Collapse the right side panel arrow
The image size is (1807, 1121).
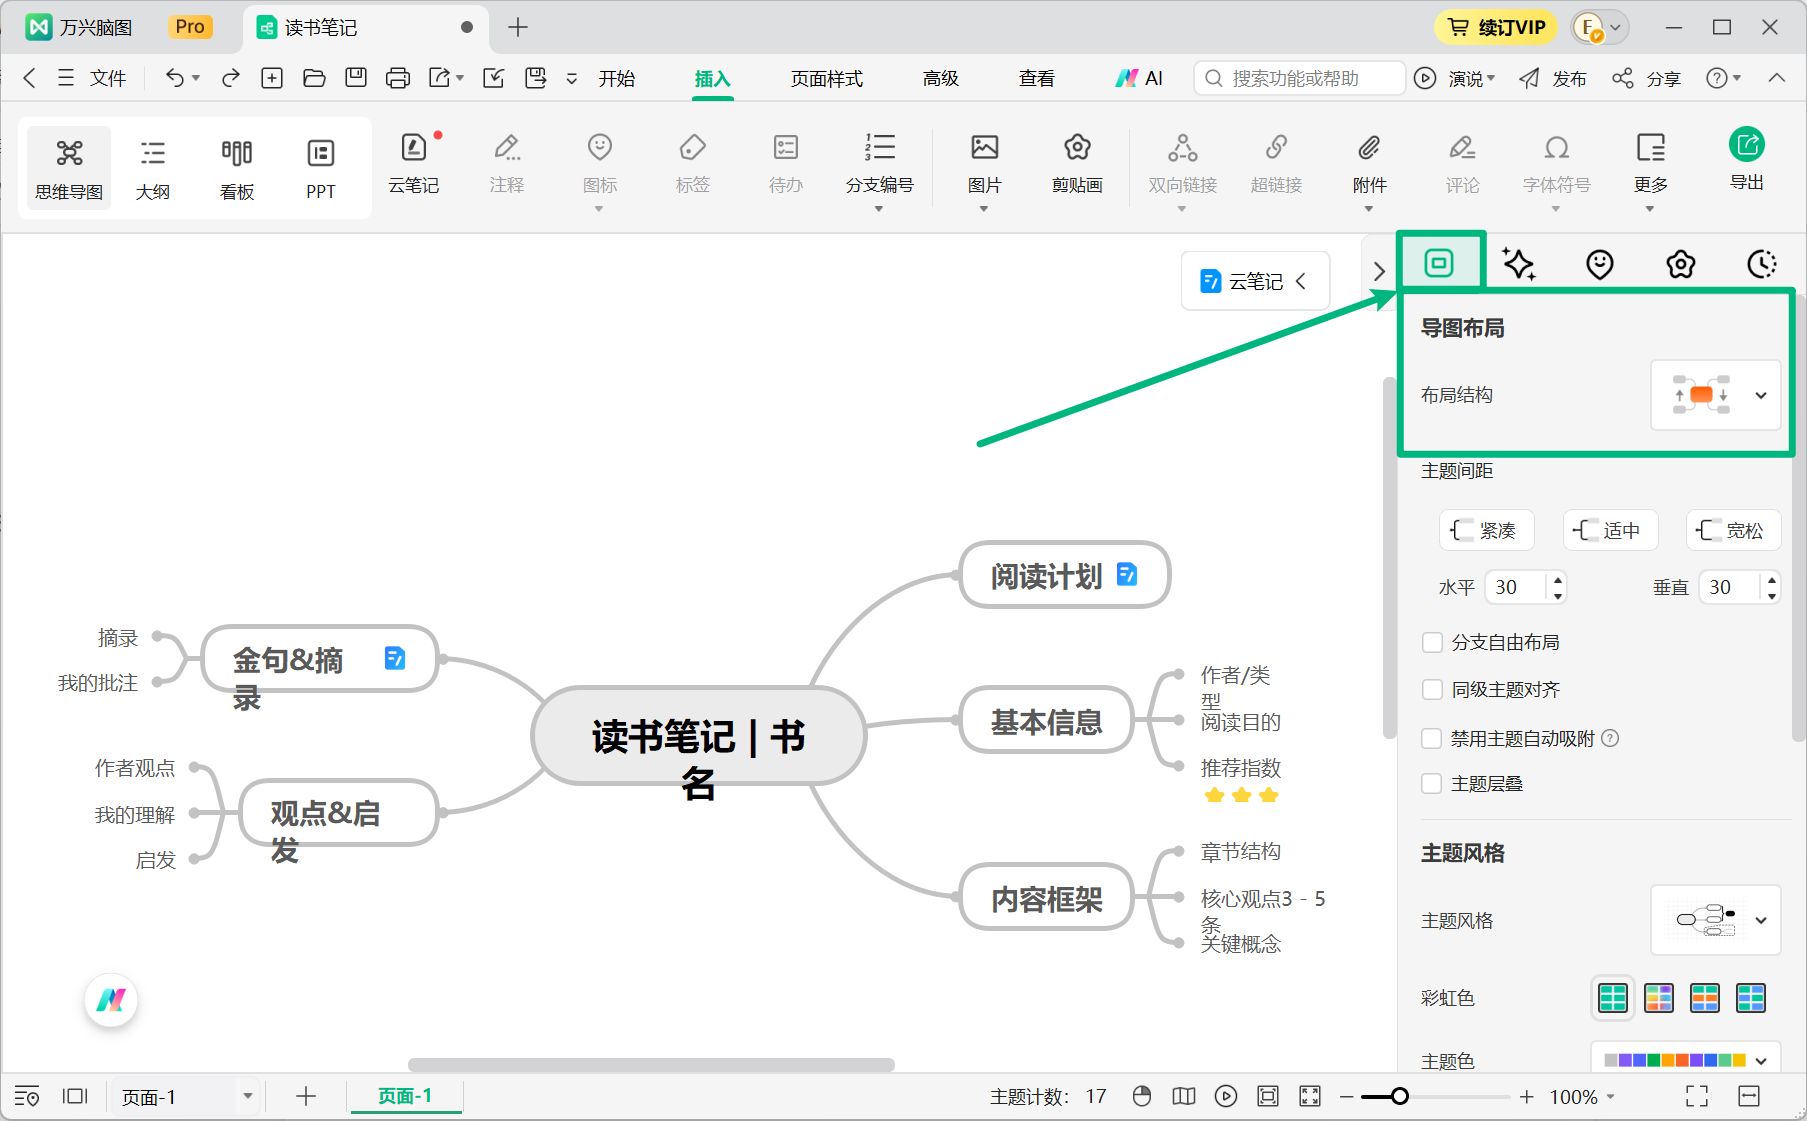pyautogui.click(x=1379, y=271)
